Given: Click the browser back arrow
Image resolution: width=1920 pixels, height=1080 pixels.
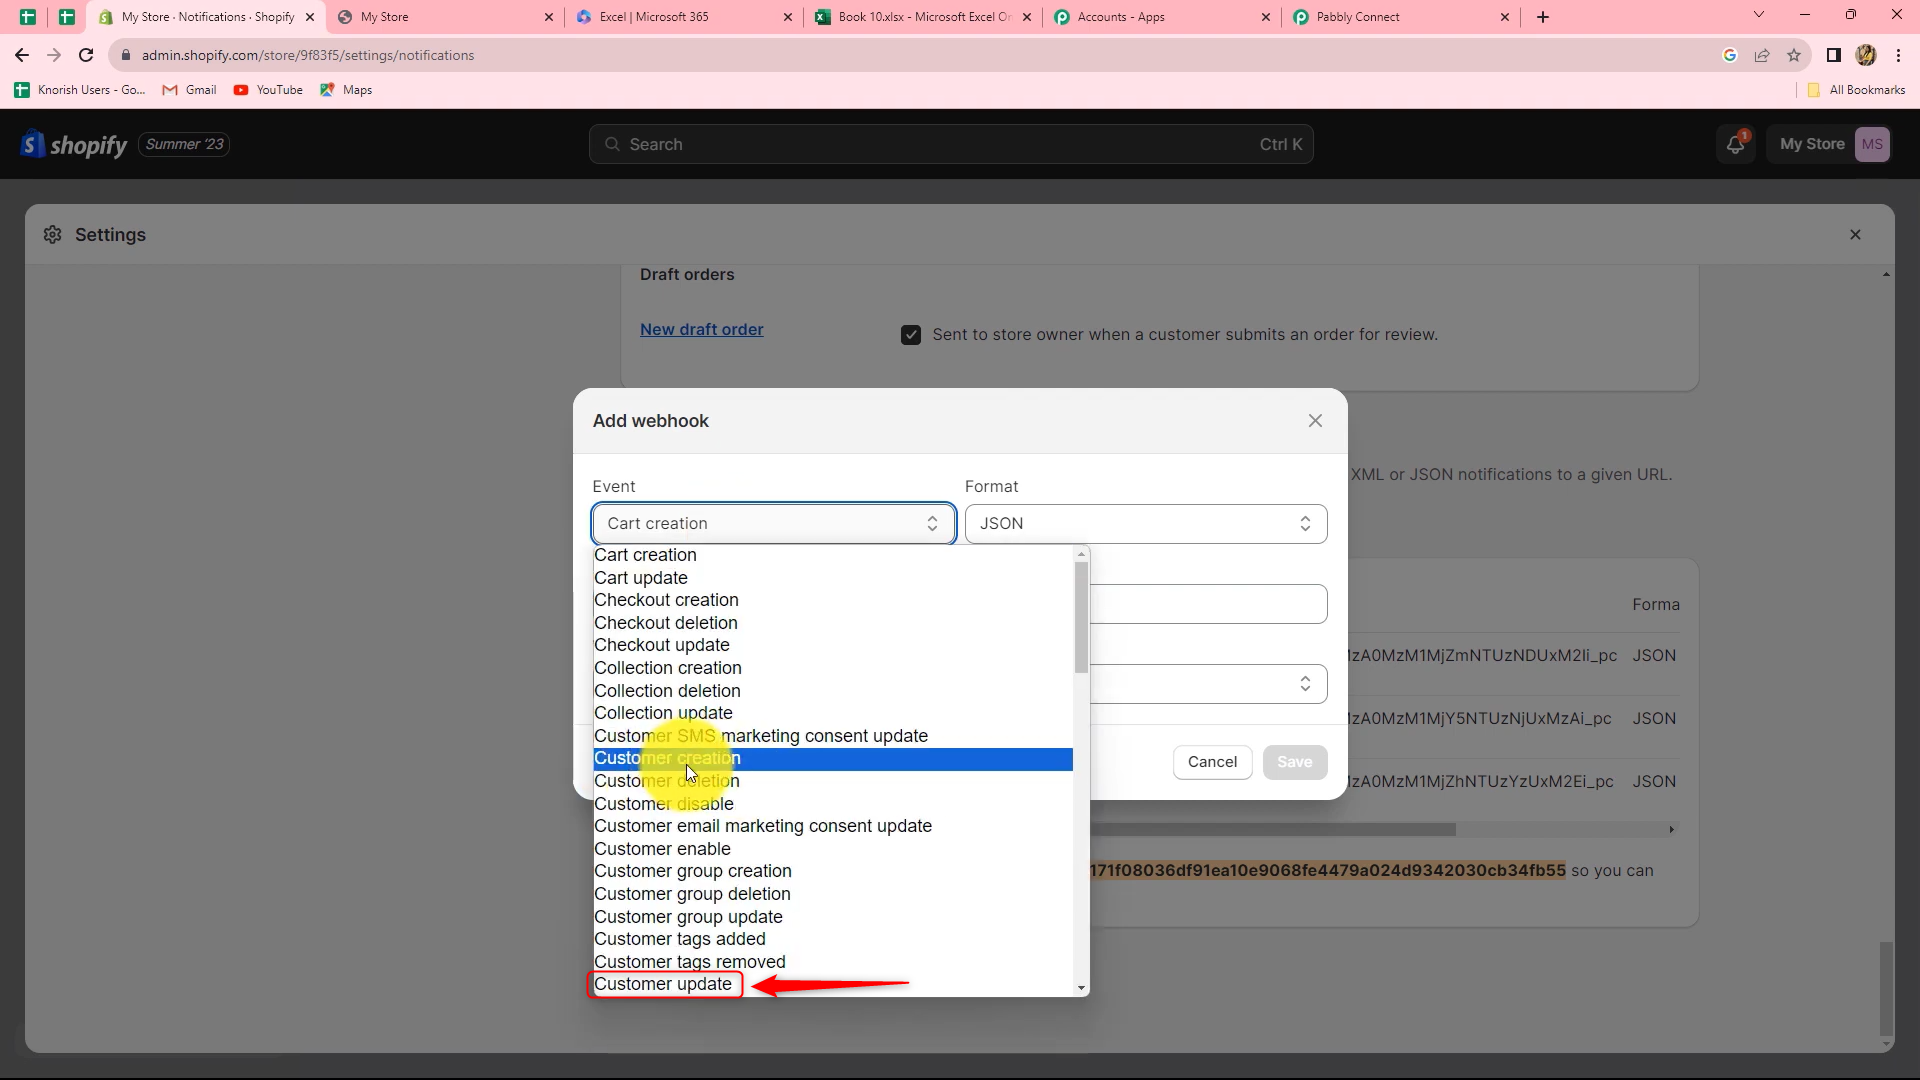Looking at the screenshot, I should pyautogui.click(x=22, y=55).
